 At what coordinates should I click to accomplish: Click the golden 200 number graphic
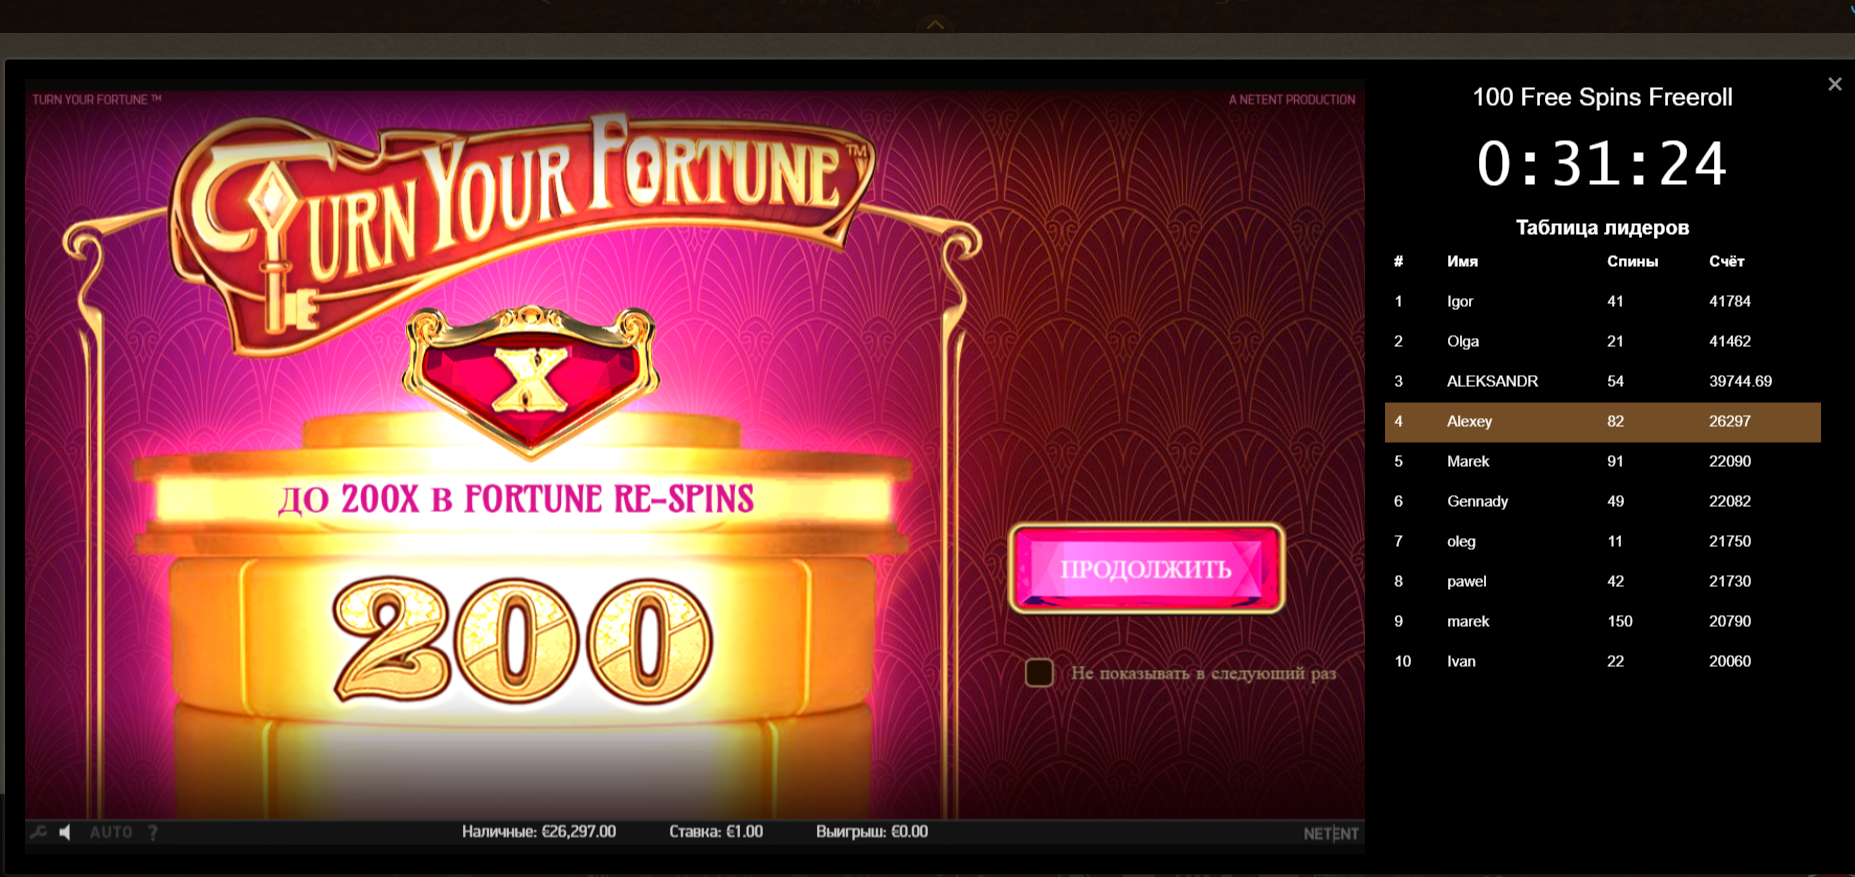pos(522,640)
